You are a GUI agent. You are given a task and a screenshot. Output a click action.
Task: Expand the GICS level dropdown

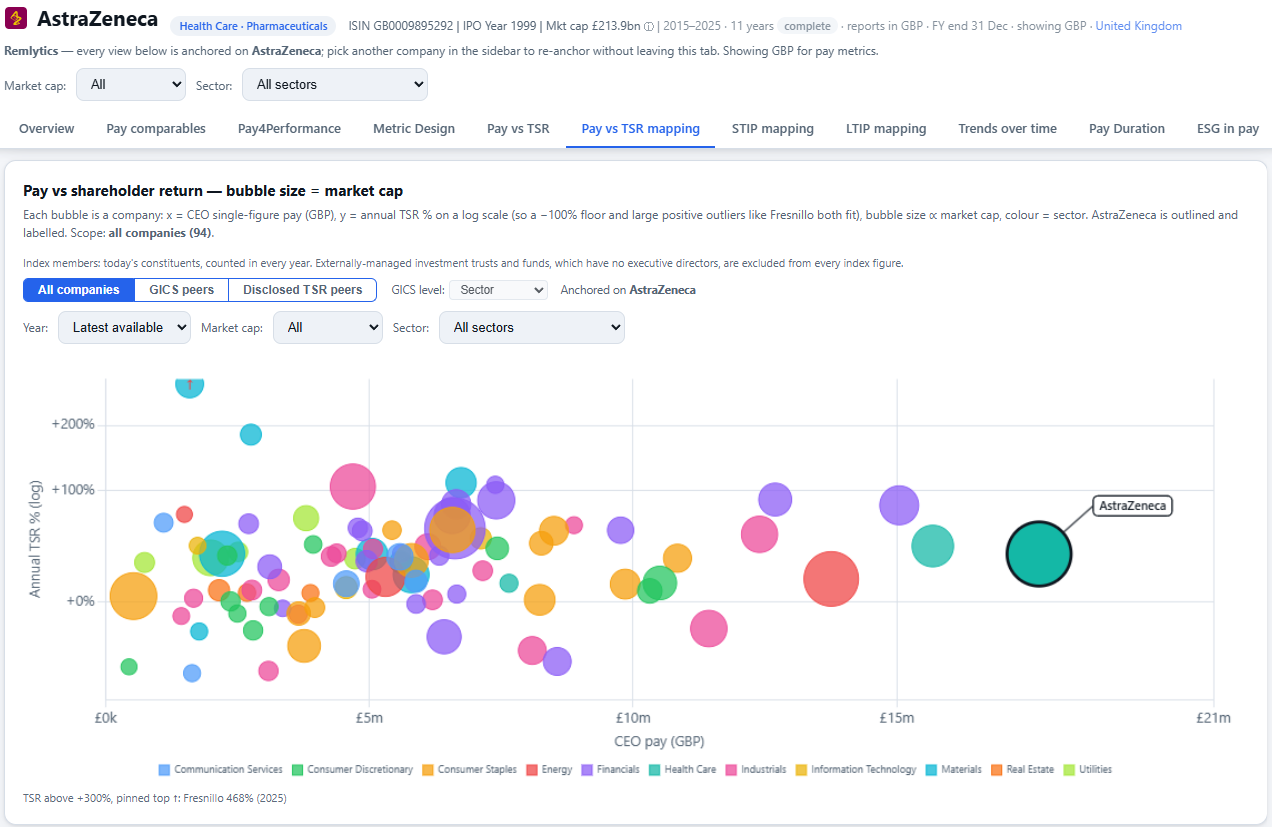pos(498,290)
